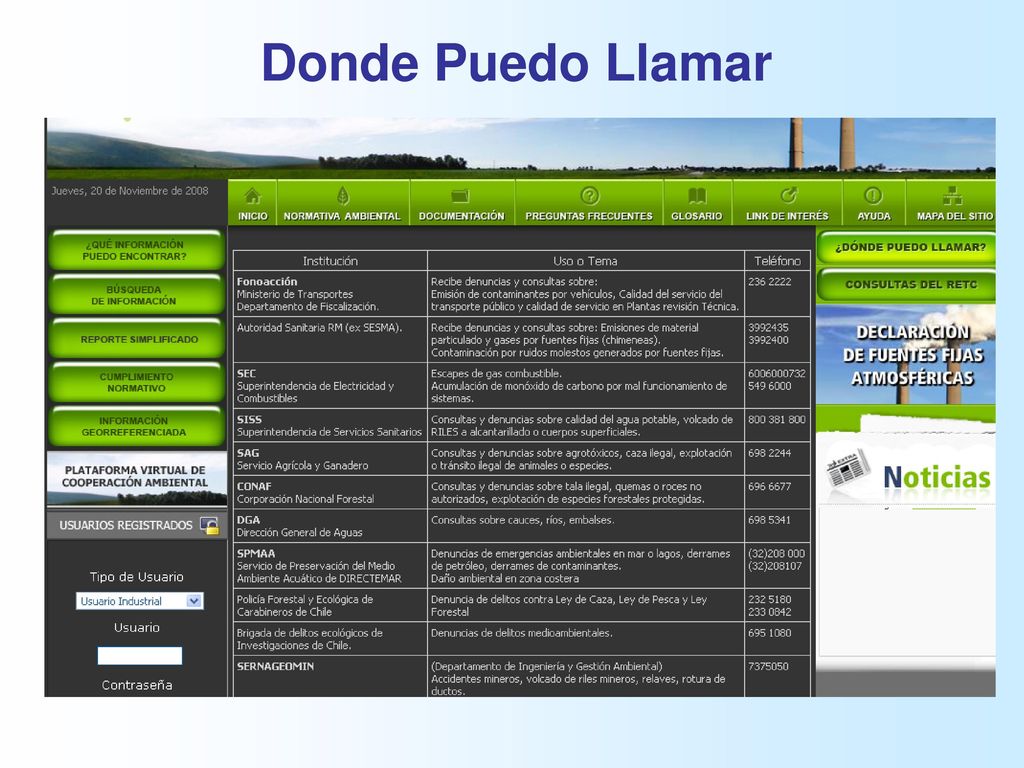
Task: Click the padlock icon by Usuarios Registrados
Action: [x=209, y=526]
